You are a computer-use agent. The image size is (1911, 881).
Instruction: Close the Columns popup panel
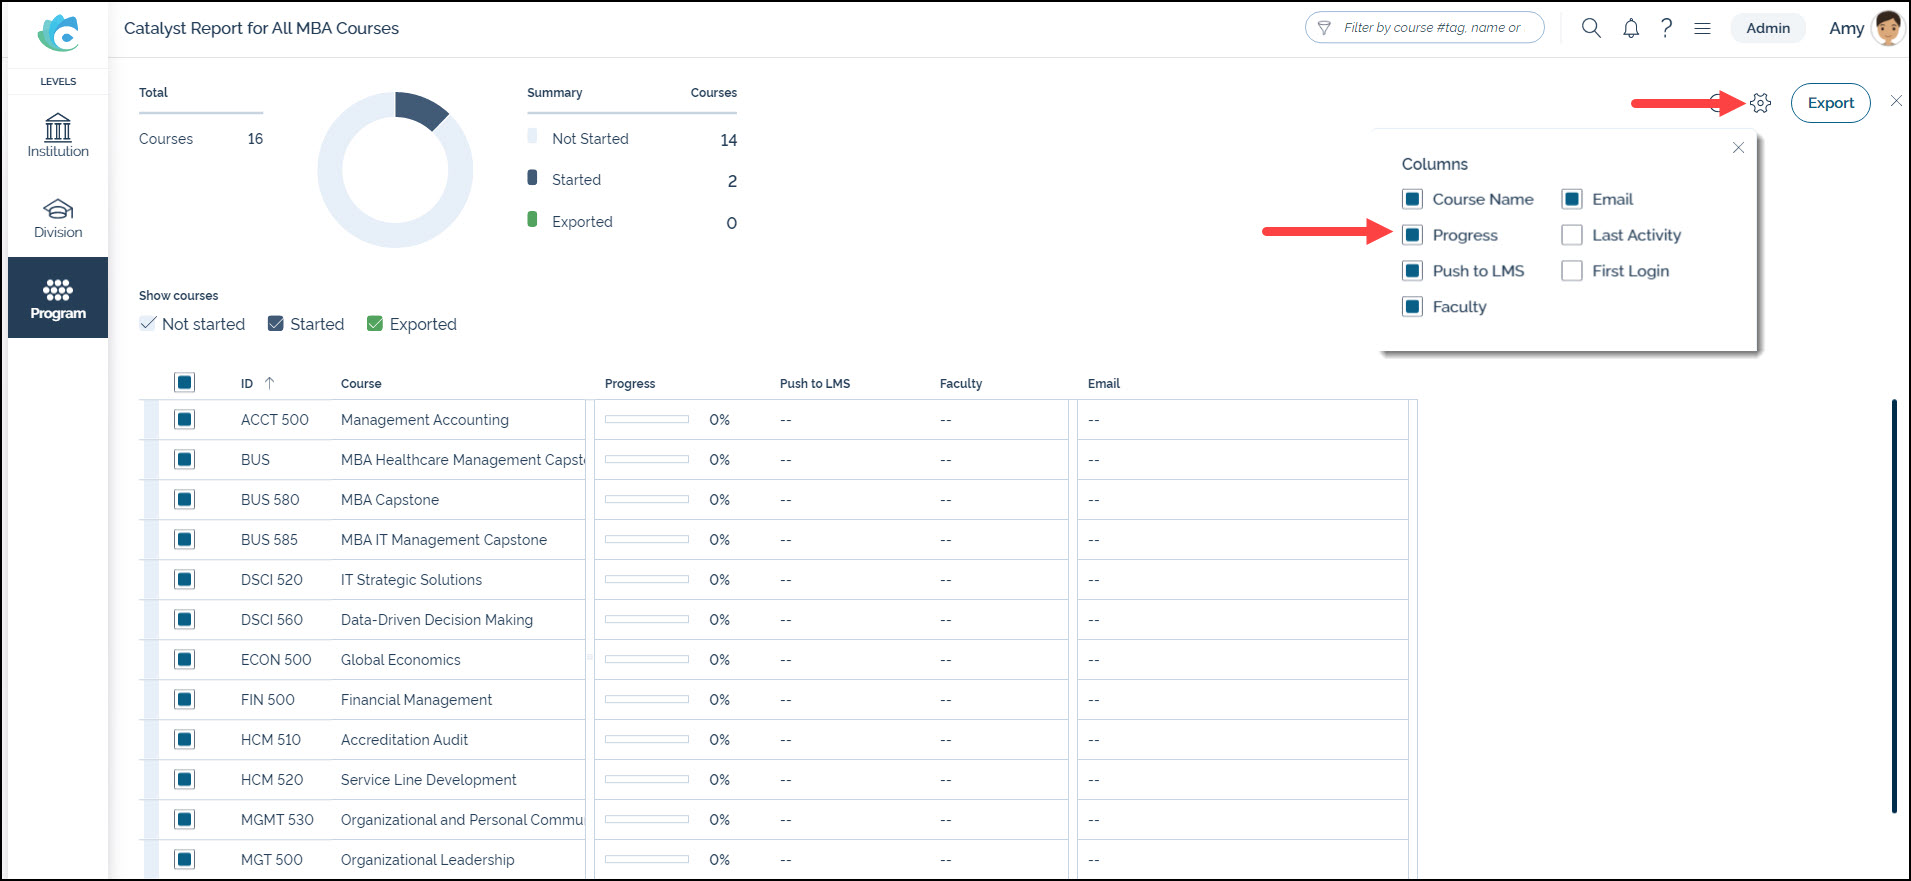(x=1738, y=147)
